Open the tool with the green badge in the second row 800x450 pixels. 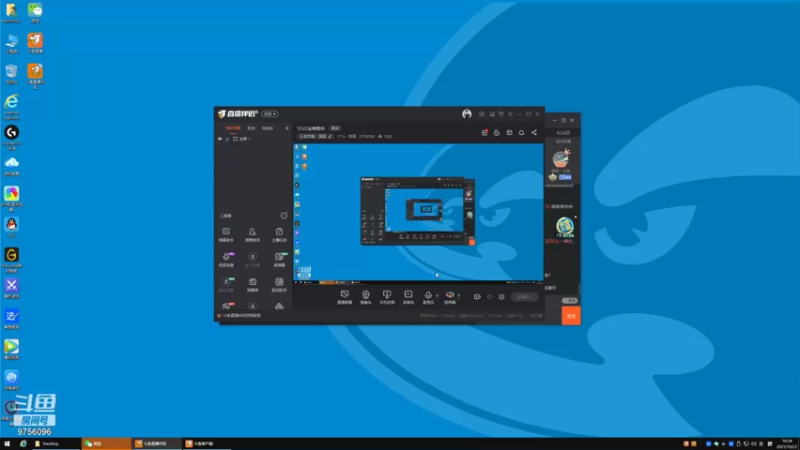(280, 259)
